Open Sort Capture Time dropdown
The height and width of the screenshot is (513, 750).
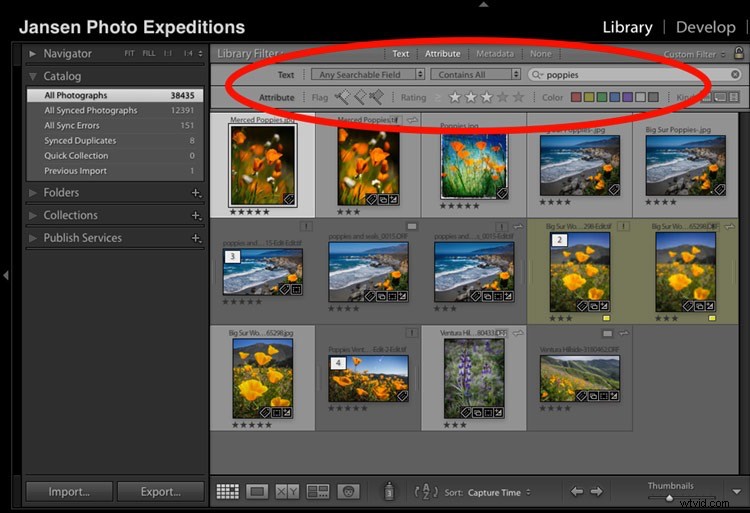pos(499,492)
